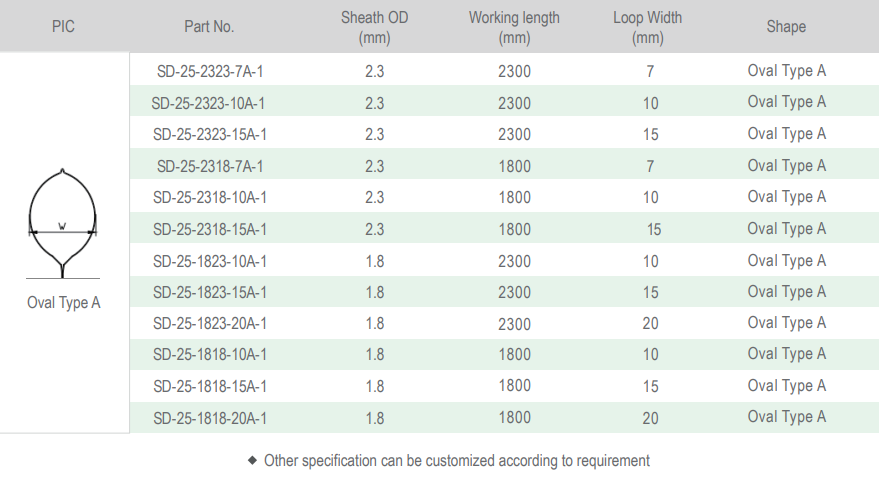Click the Working length (mm) header

coord(514,27)
